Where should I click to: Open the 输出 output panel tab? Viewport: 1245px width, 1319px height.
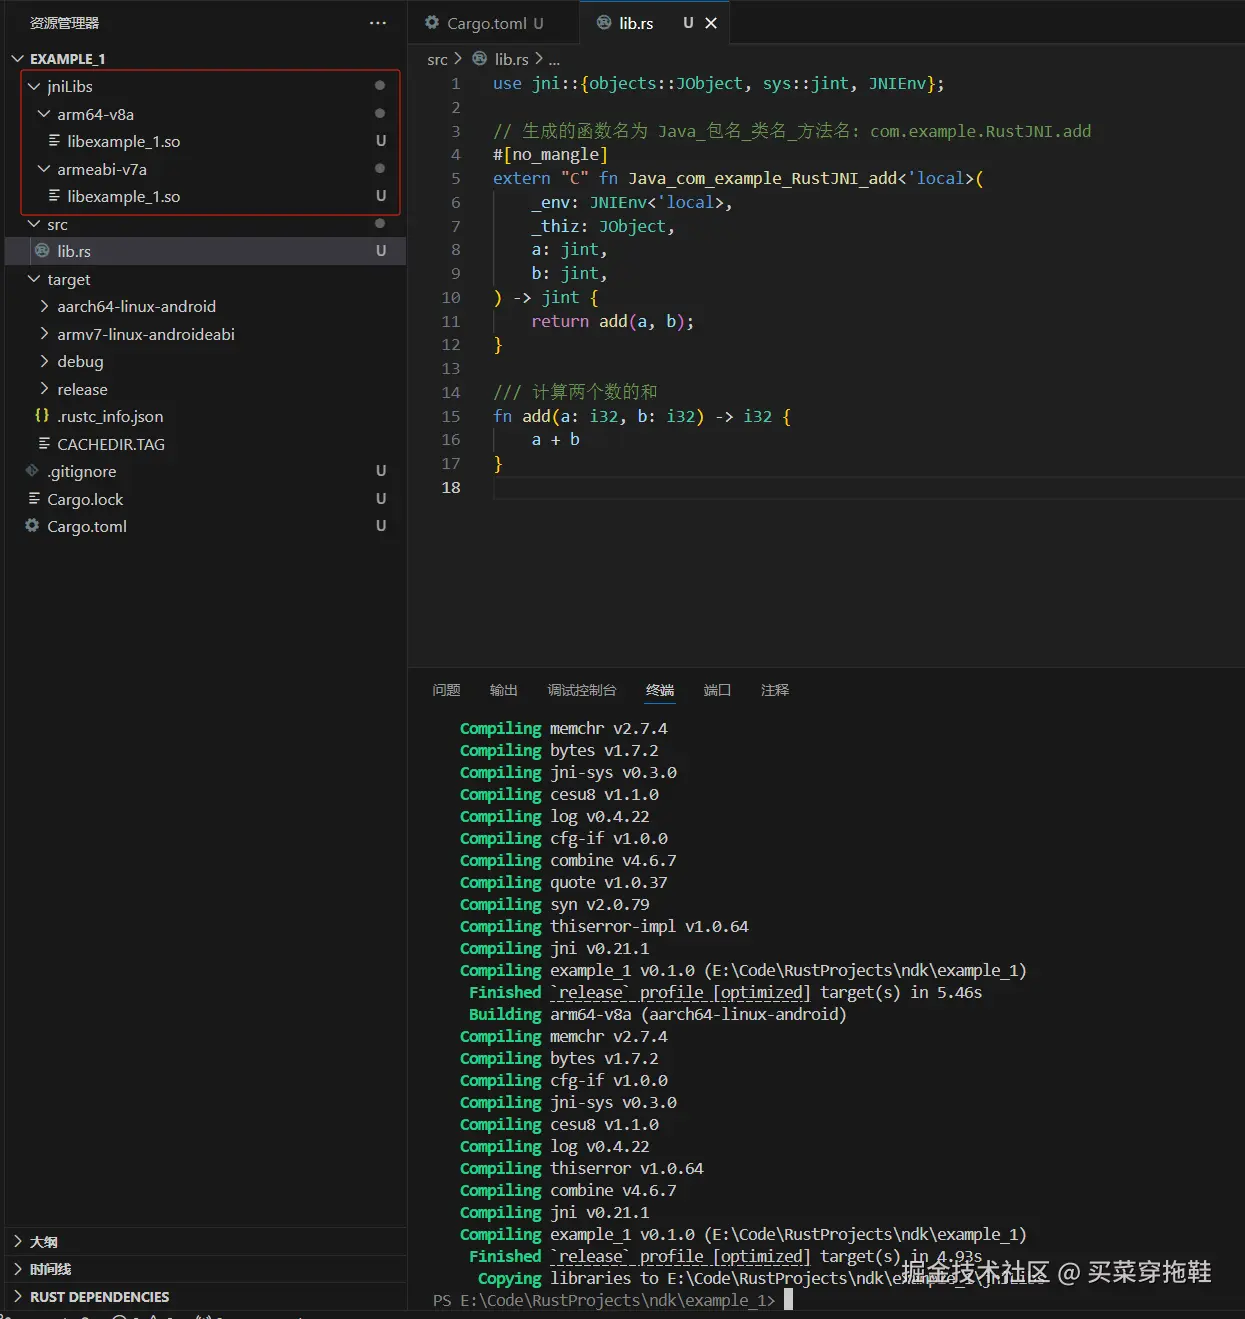click(503, 690)
